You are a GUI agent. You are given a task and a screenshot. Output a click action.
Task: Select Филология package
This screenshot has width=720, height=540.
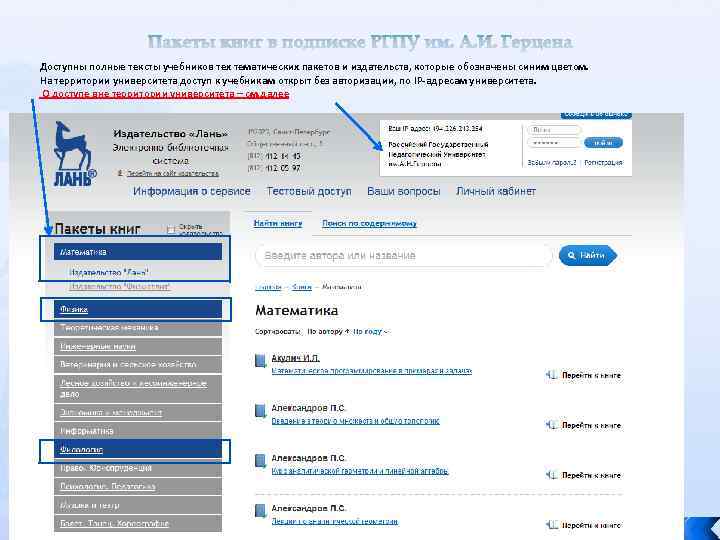pos(138,450)
